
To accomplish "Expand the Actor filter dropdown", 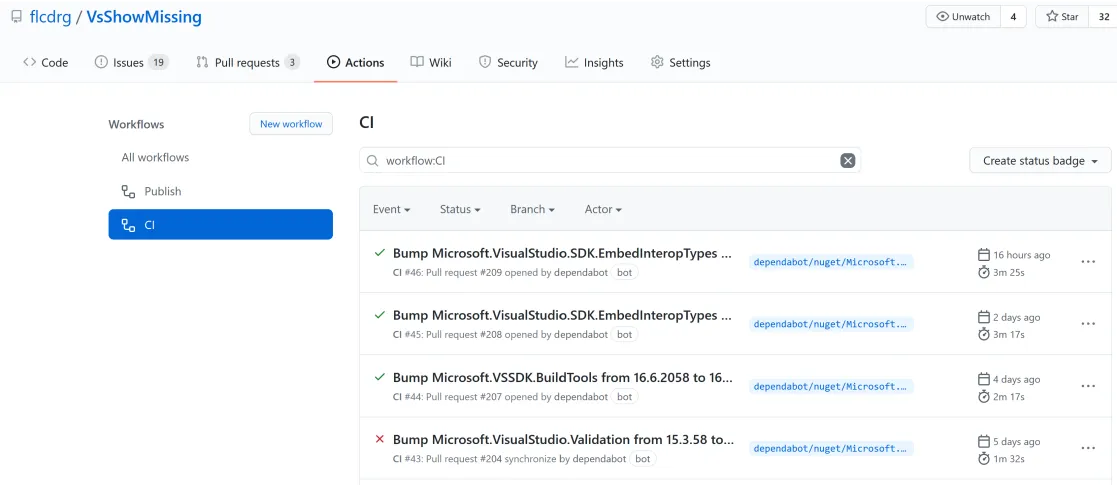I will 603,209.
